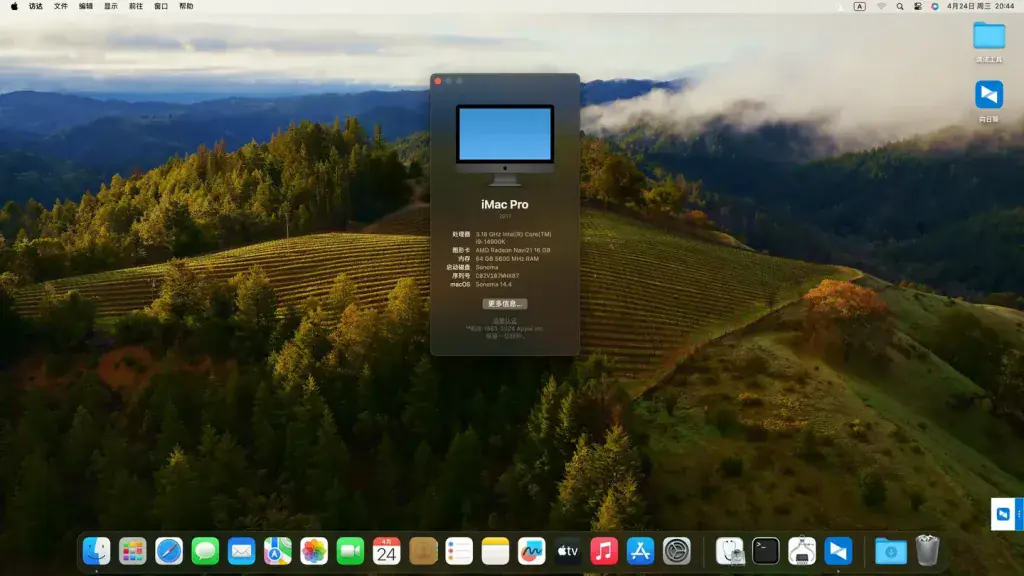This screenshot has width=1024, height=576.
Task: Open the Notes app in Dock
Action: (495, 551)
